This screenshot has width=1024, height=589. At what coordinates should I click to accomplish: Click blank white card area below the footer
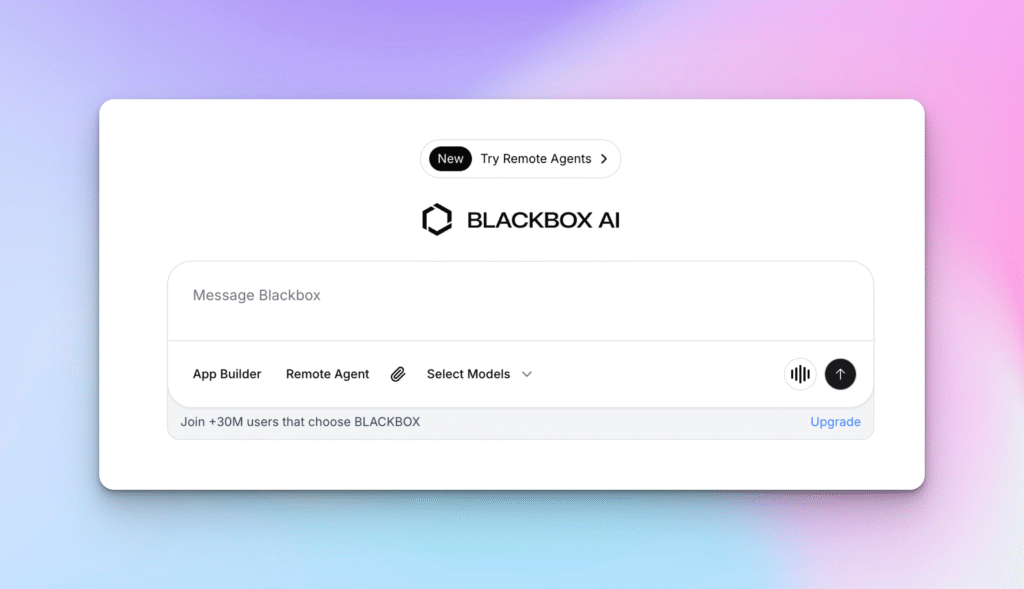click(x=512, y=465)
